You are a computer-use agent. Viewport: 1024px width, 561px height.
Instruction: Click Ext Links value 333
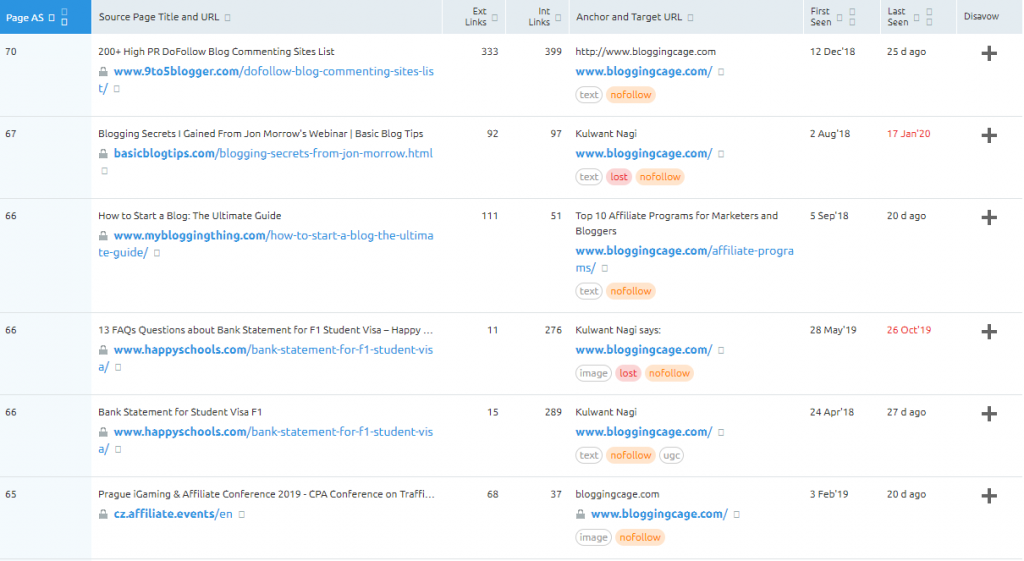[x=490, y=52]
